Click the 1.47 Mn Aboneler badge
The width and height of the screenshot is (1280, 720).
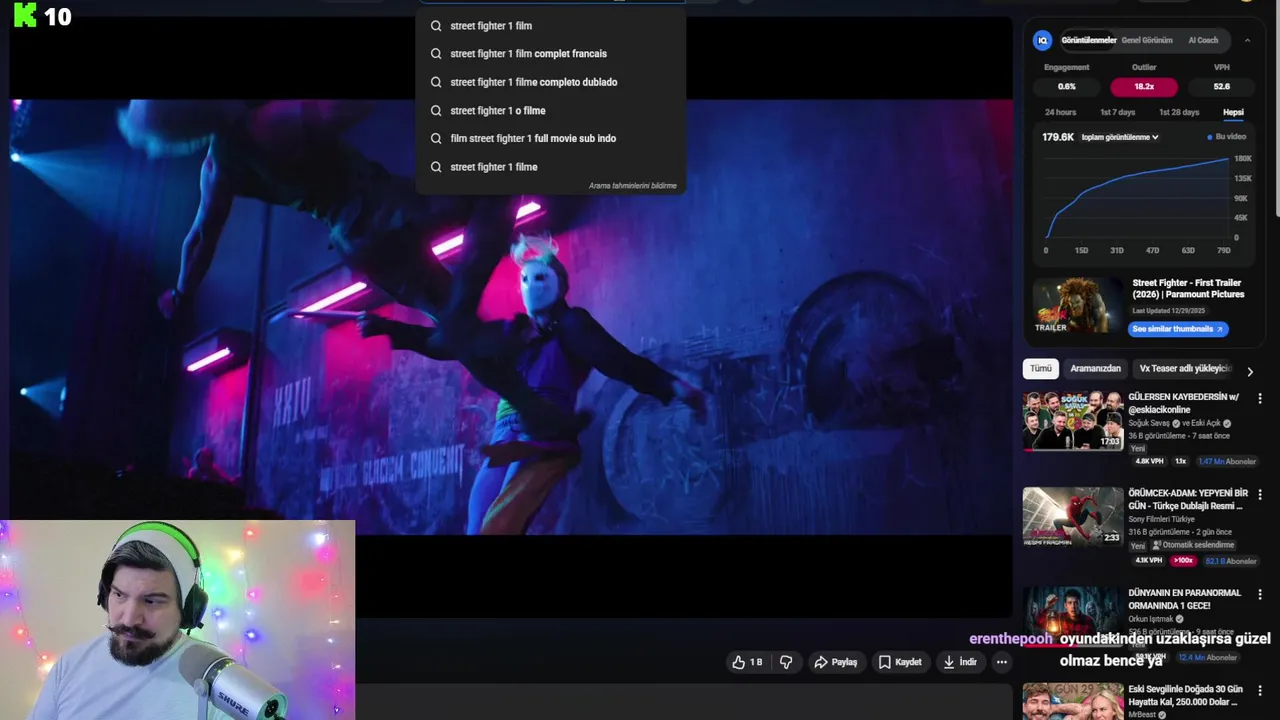[x=1227, y=462]
